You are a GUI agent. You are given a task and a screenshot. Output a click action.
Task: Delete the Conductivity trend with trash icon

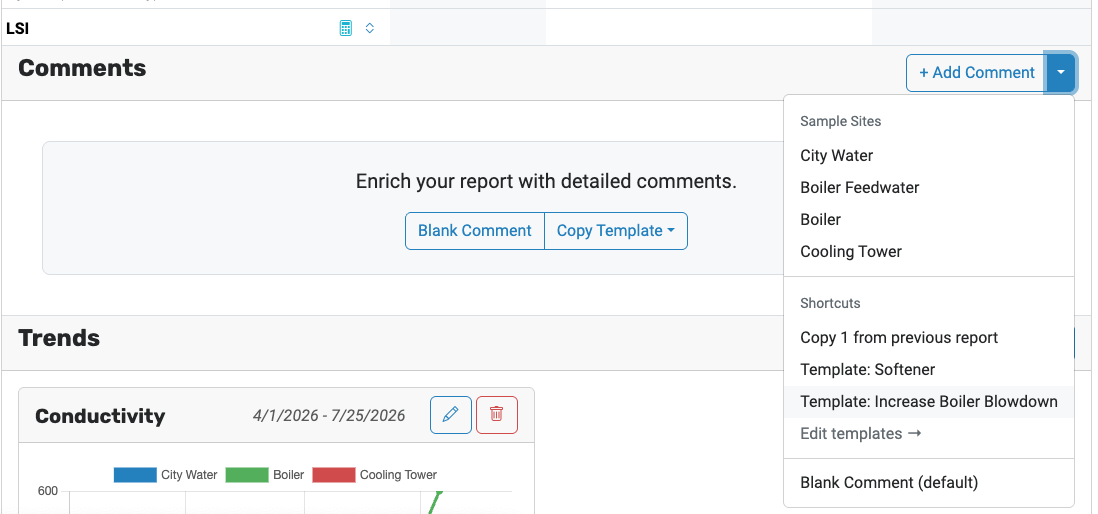[x=496, y=415]
